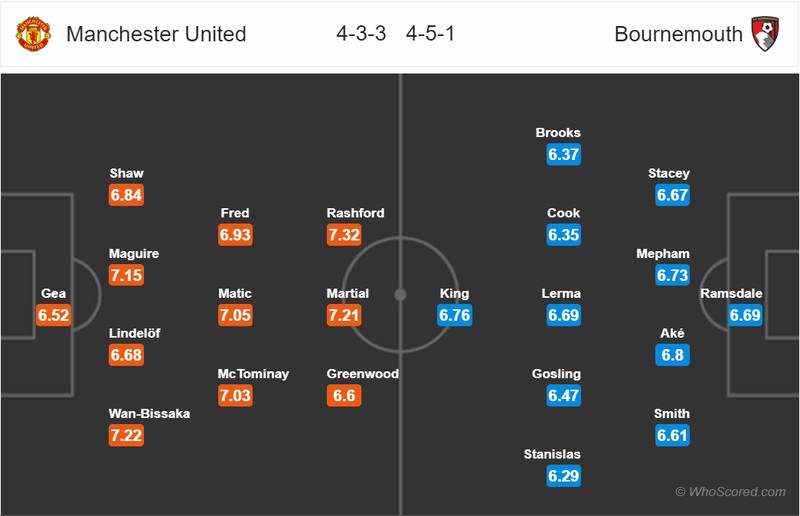Image resolution: width=800 pixels, height=516 pixels.
Task: Select Rashford's 7.32 rating badge
Action: point(344,235)
